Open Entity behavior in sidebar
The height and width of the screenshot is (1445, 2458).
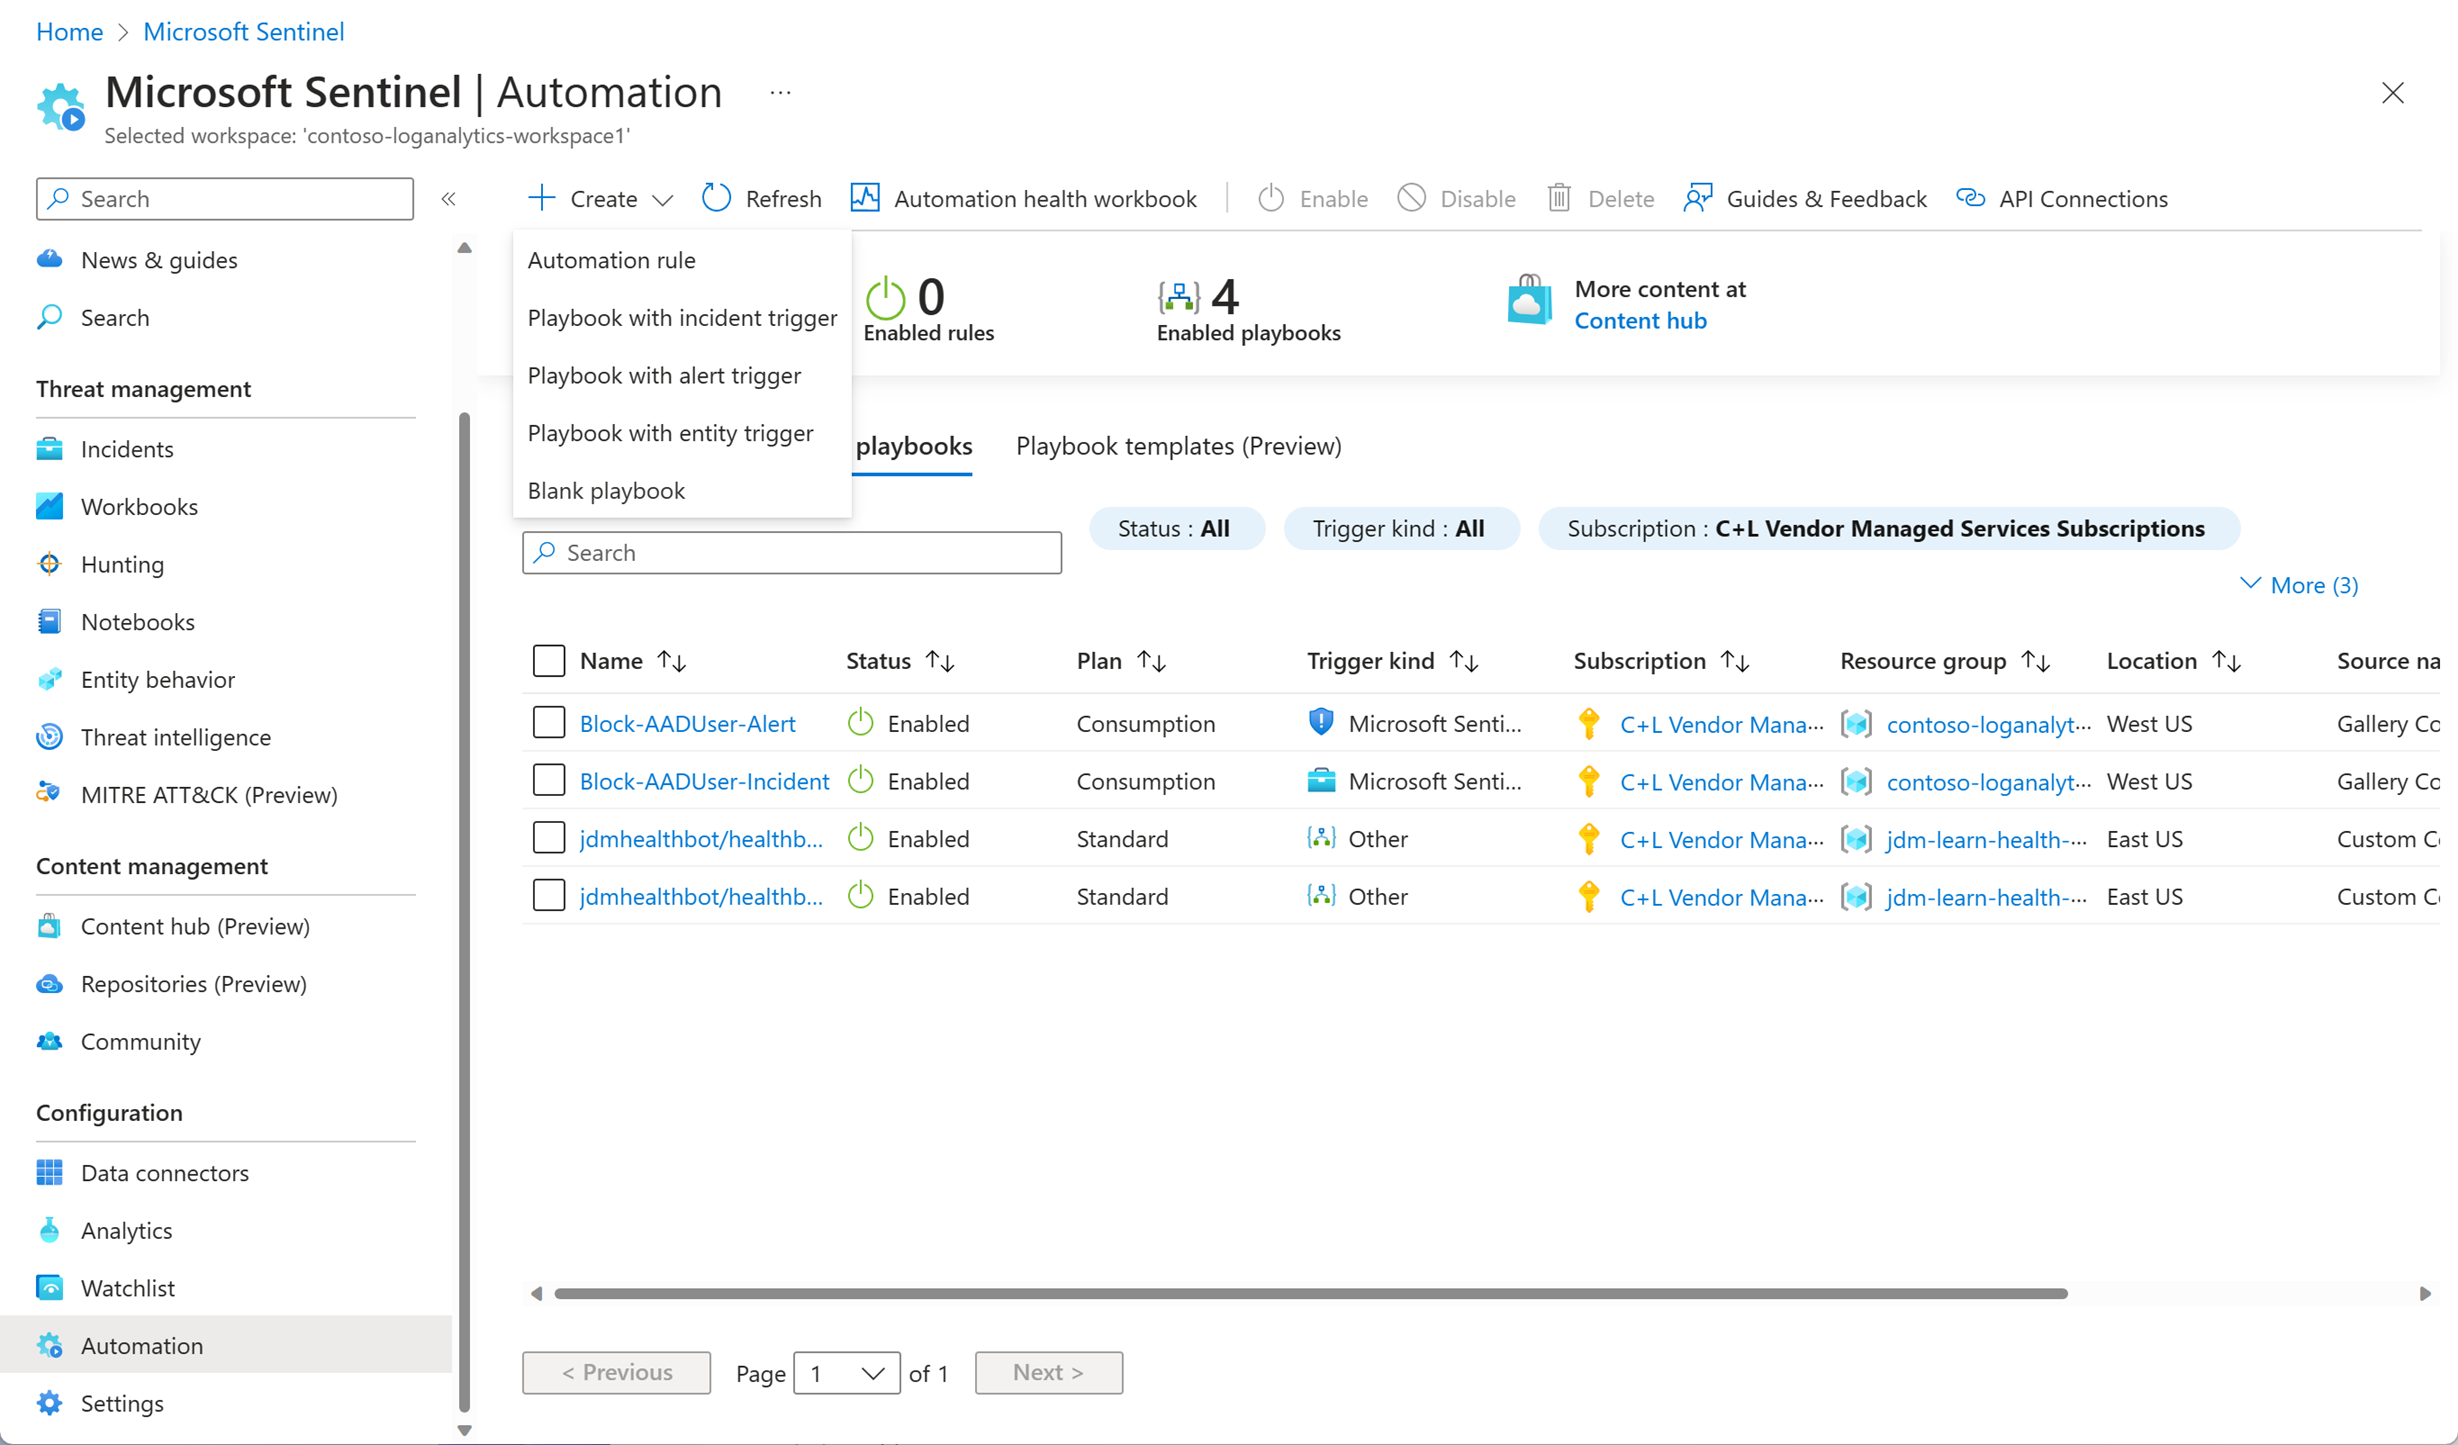pyautogui.click(x=157, y=680)
